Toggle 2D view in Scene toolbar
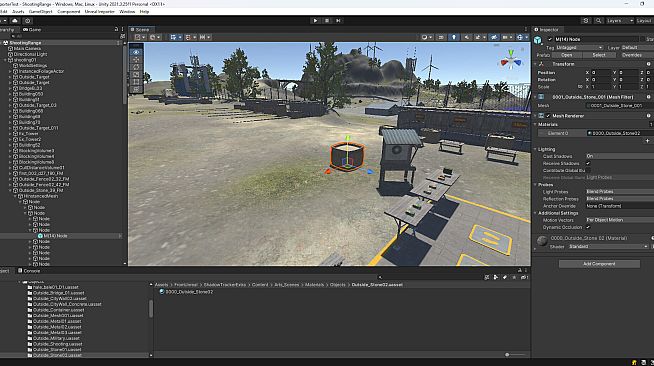Viewport: 654px width, 366px height. (441, 37)
